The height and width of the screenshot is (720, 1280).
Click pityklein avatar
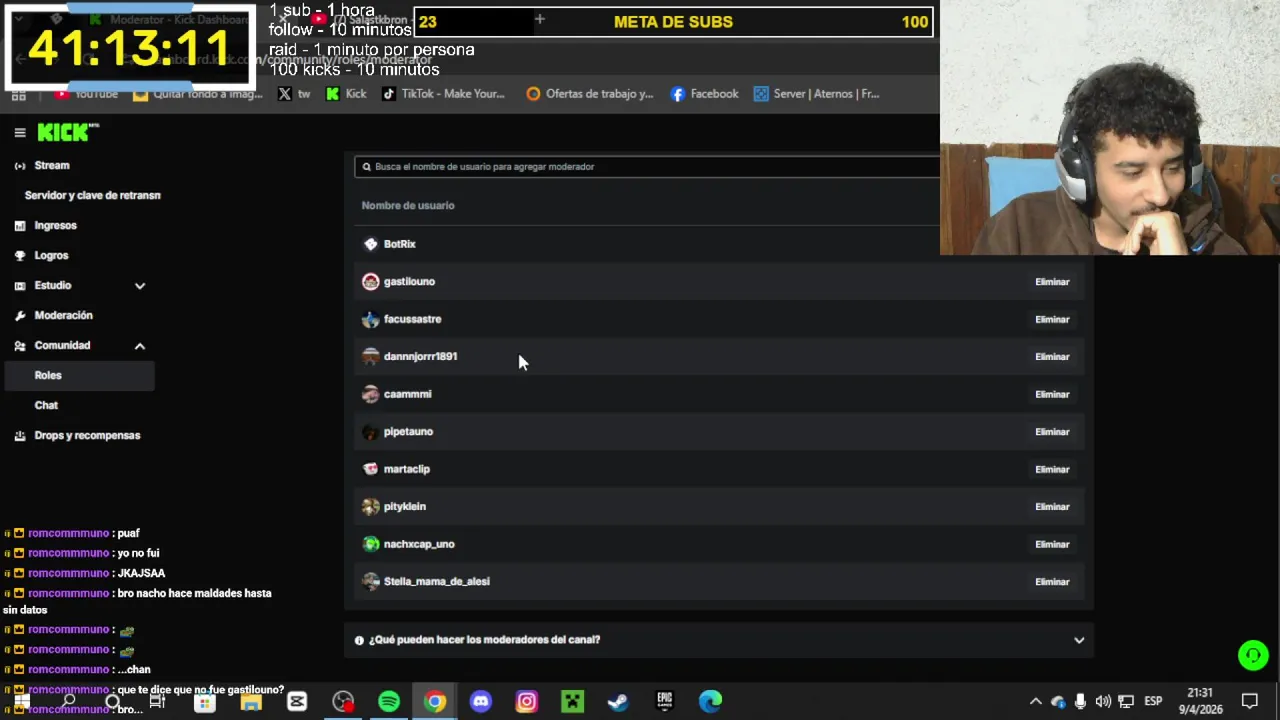[371, 507]
